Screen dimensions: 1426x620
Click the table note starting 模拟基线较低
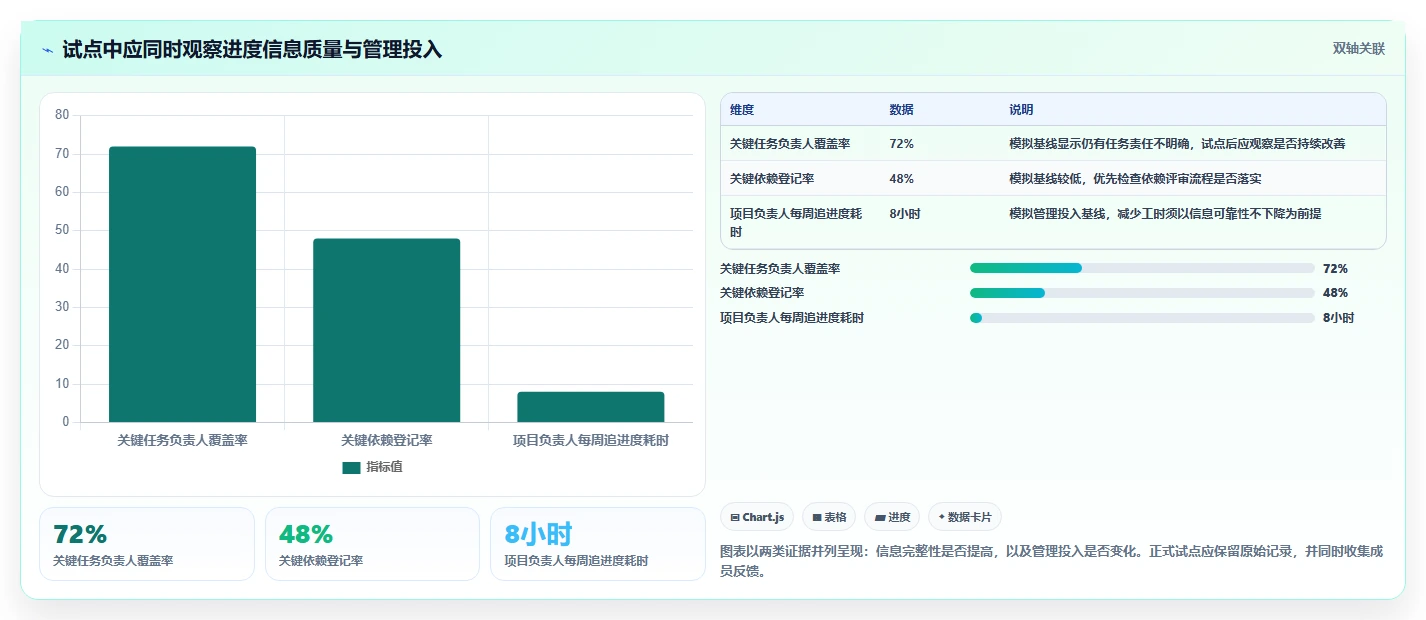click(x=1135, y=179)
